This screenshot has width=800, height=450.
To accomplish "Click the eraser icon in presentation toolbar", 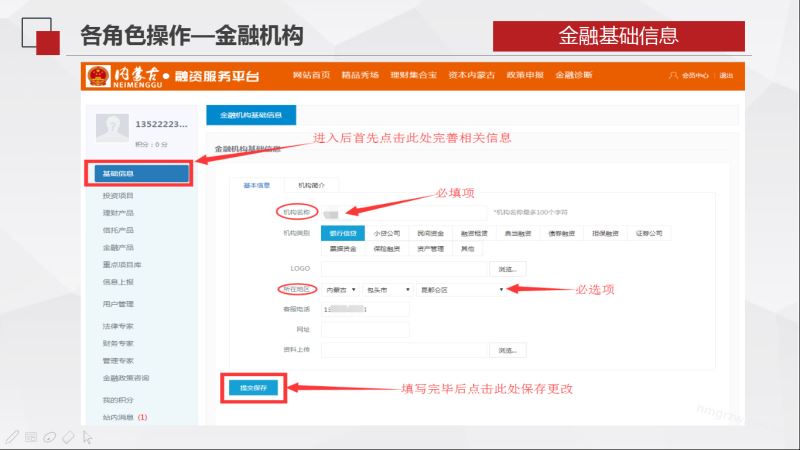I will pyautogui.click(x=68, y=437).
